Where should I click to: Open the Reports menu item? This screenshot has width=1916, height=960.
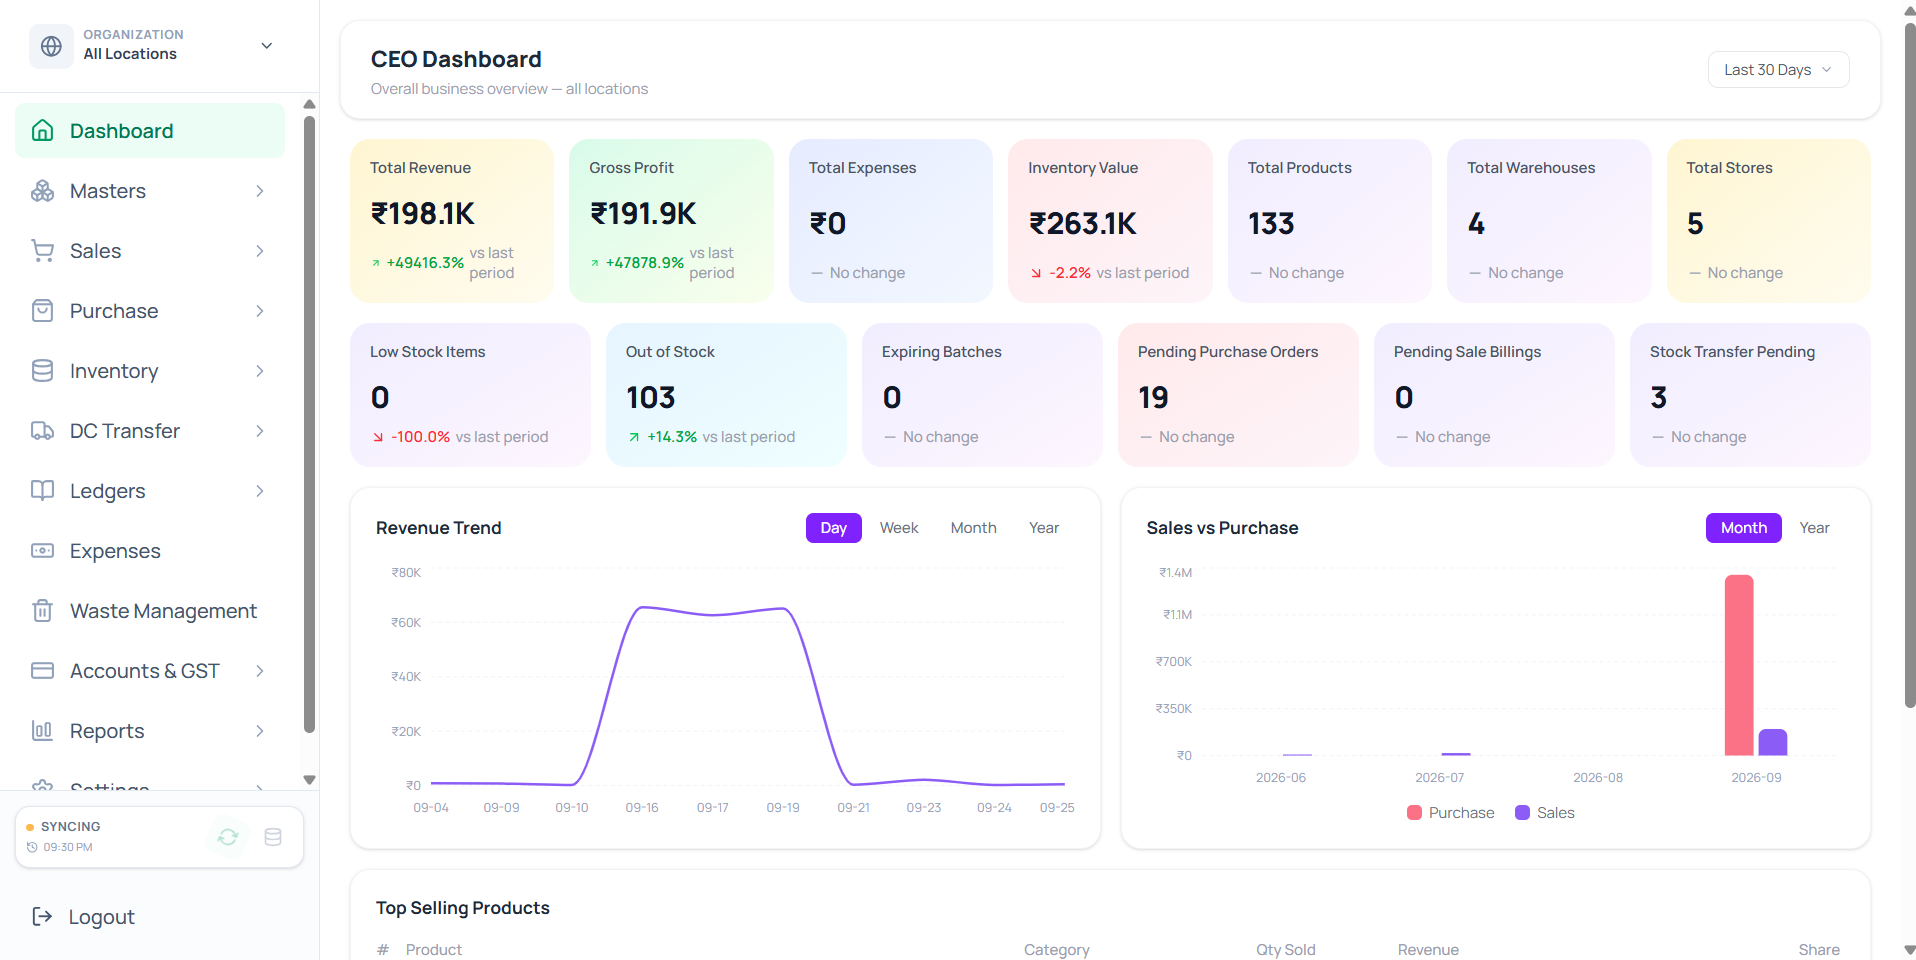[x=150, y=731]
